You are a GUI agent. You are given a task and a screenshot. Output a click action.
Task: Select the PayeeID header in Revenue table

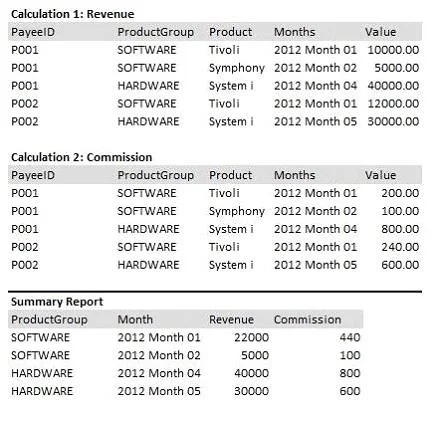click(33, 32)
